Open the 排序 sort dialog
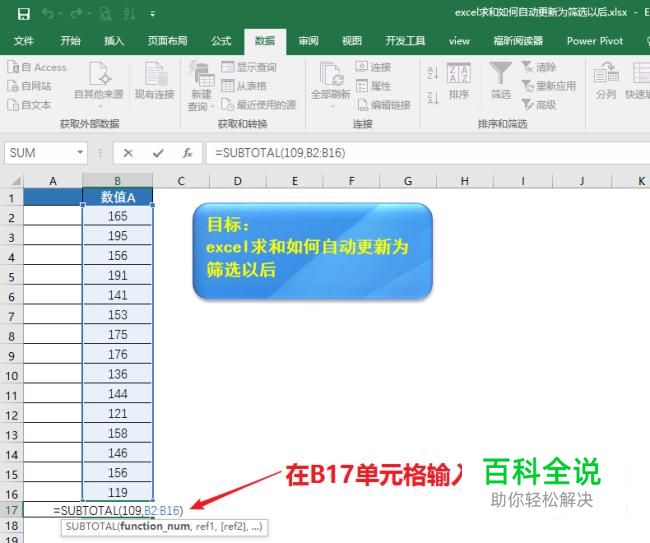650x543 pixels. [459, 81]
